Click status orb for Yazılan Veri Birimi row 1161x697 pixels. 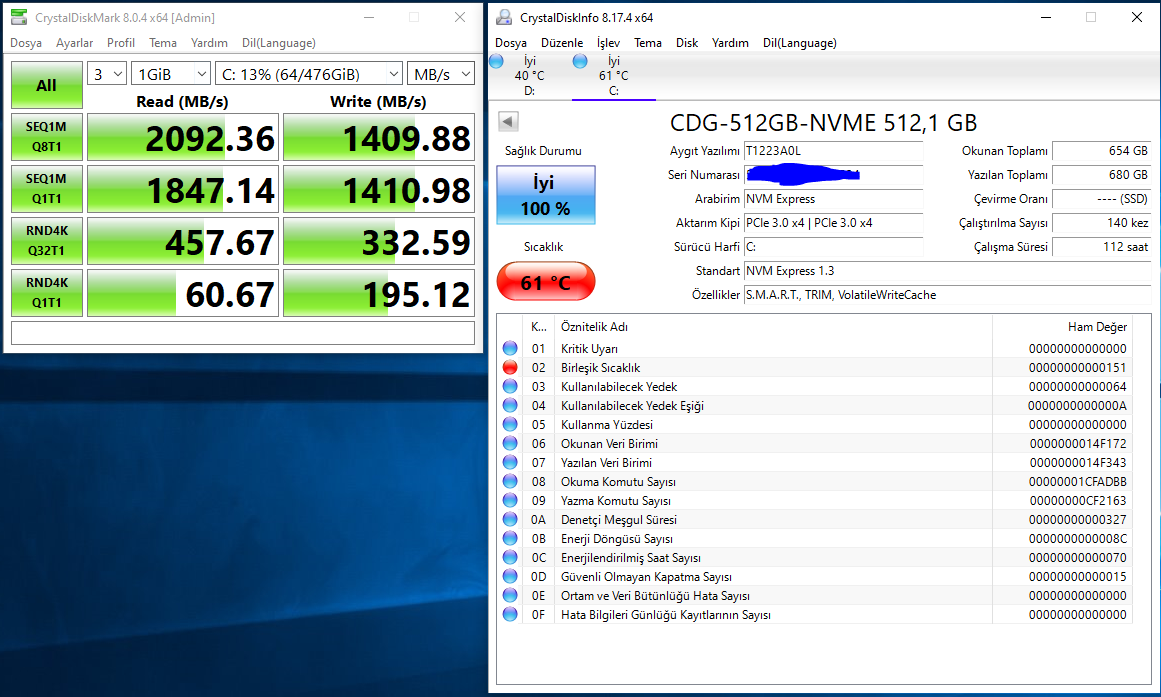click(x=509, y=462)
